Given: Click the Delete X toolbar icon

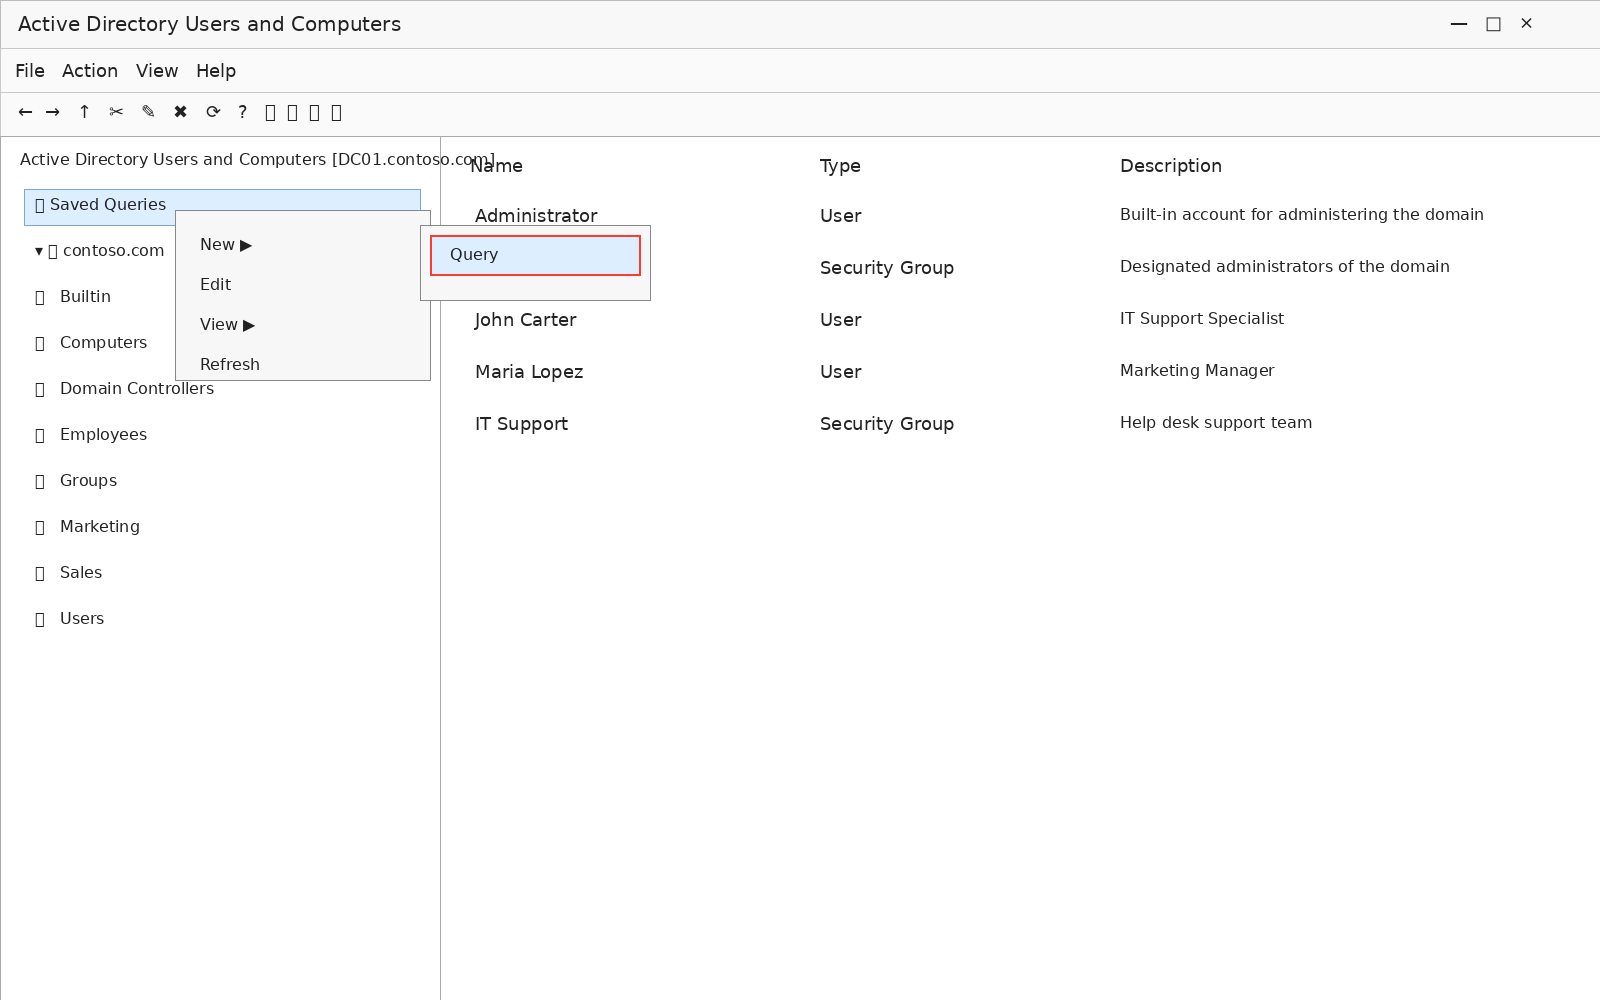Looking at the screenshot, I should coord(180,112).
